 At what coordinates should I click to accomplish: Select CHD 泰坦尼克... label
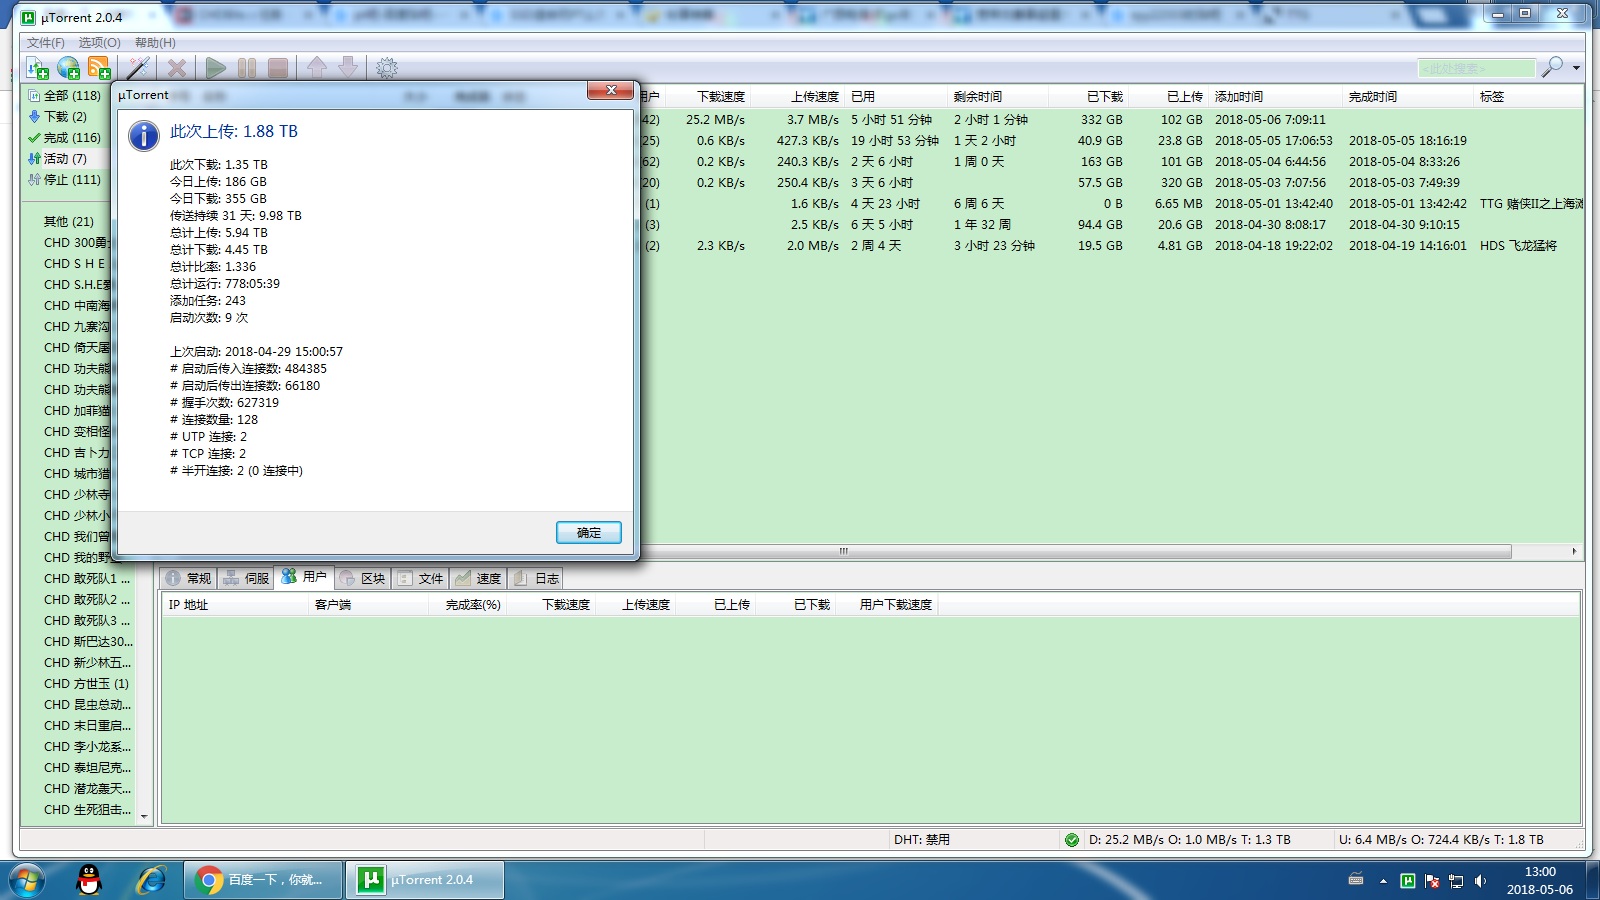(88, 768)
